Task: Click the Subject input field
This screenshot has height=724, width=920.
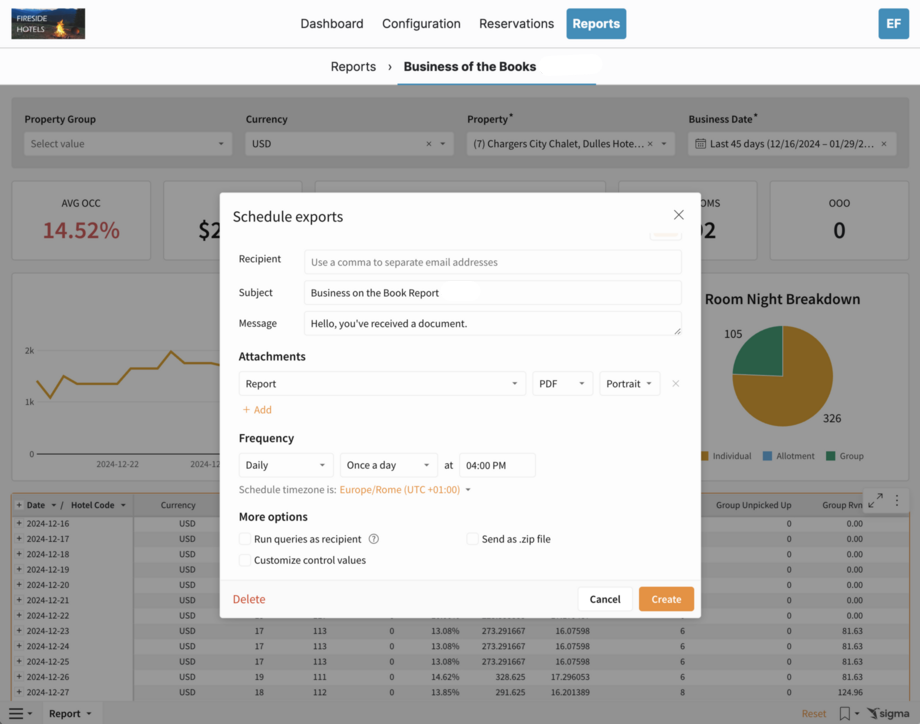Action: point(493,292)
